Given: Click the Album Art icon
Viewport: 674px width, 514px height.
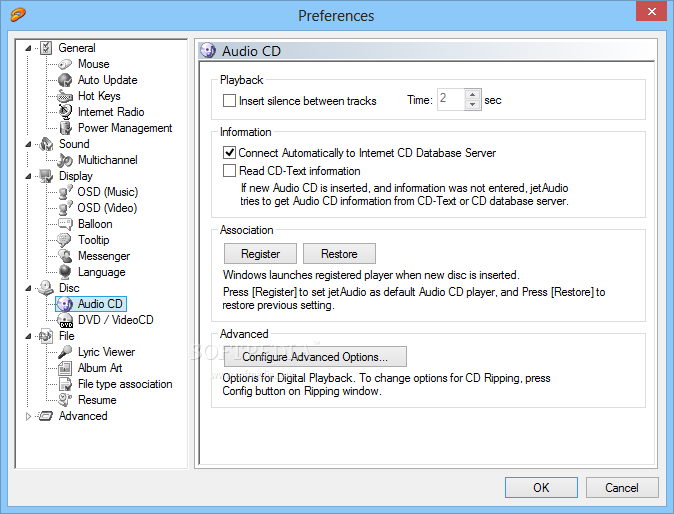Looking at the screenshot, I should pyautogui.click(x=65, y=368).
